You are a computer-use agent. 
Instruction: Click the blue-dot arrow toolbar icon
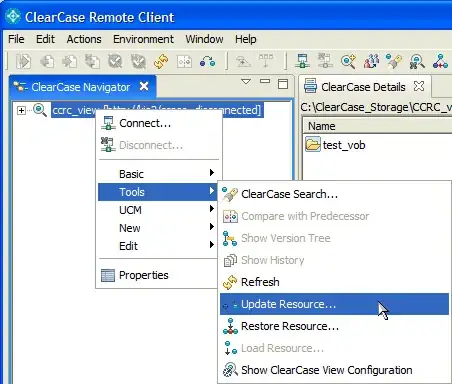click(207, 62)
